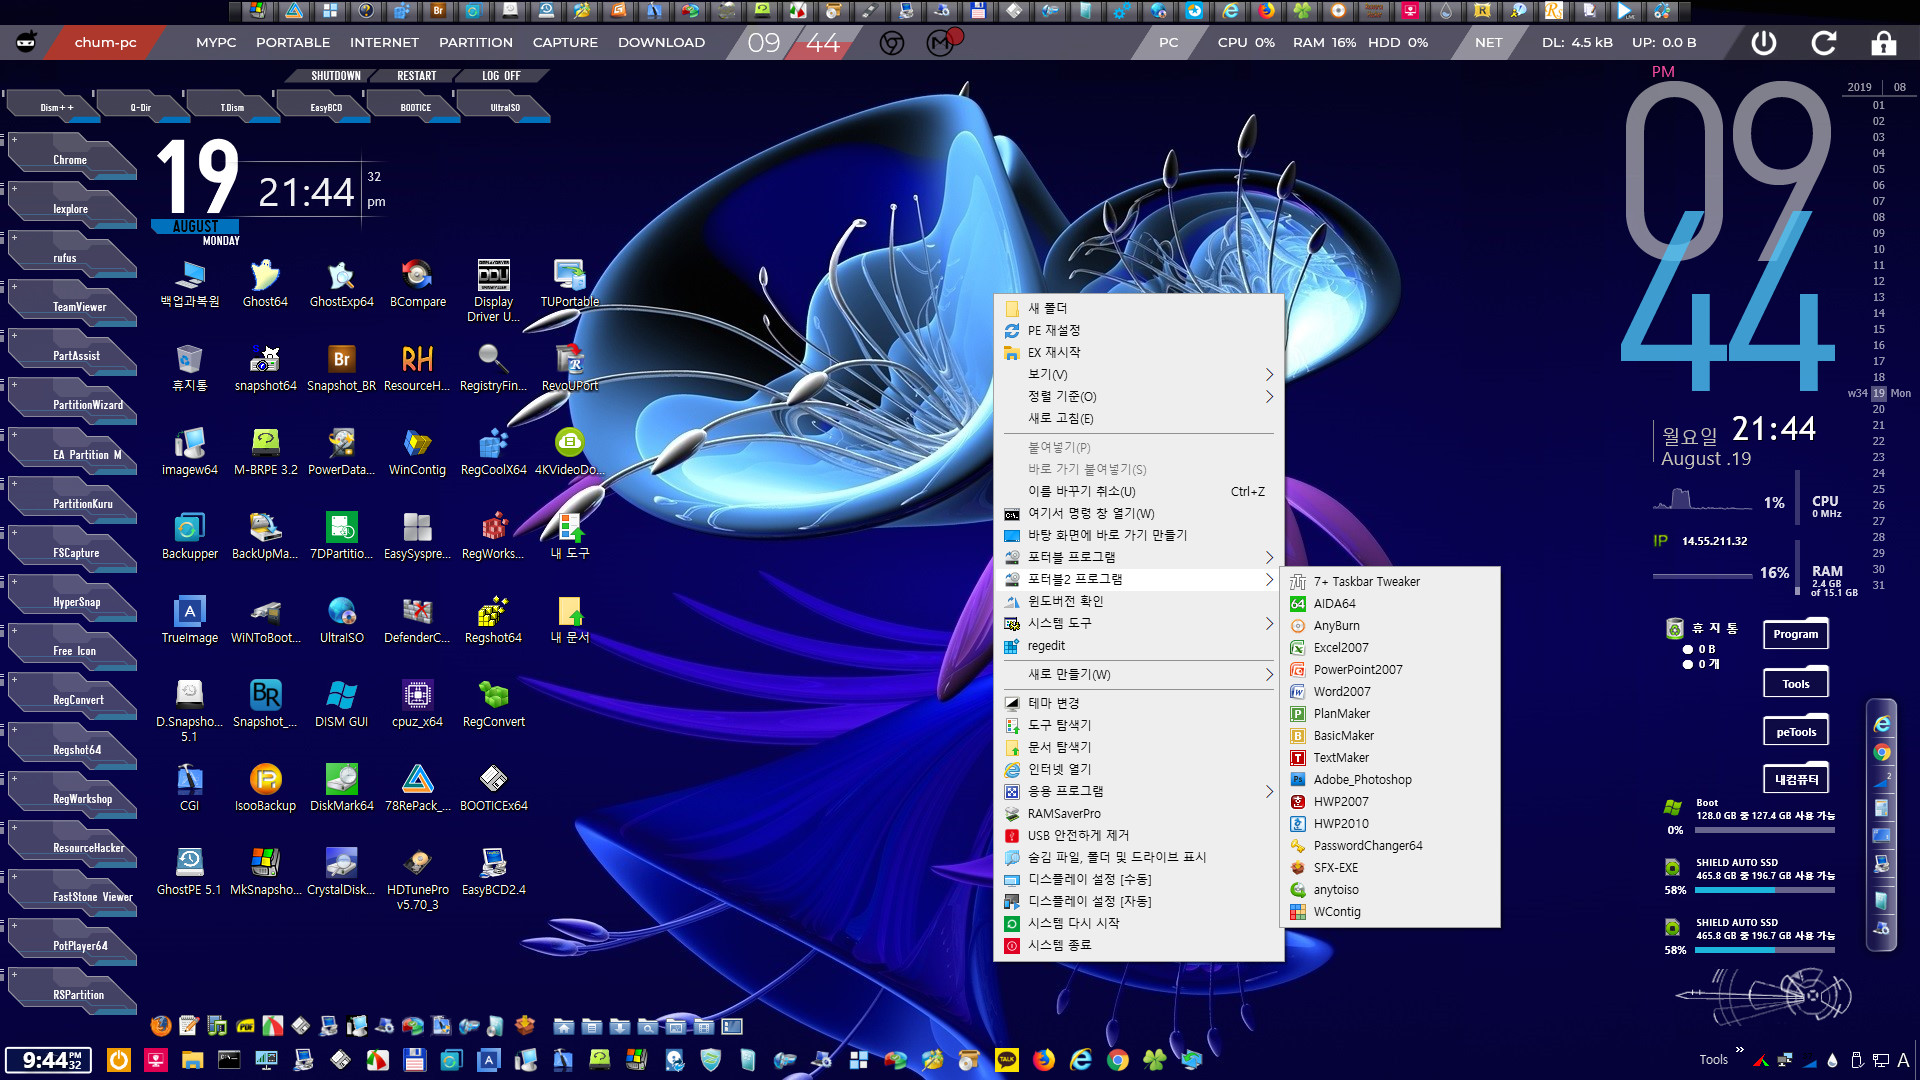The image size is (1920, 1080).
Task: Expand the Chrome sidebar tab plus
Action: (x=14, y=140)
